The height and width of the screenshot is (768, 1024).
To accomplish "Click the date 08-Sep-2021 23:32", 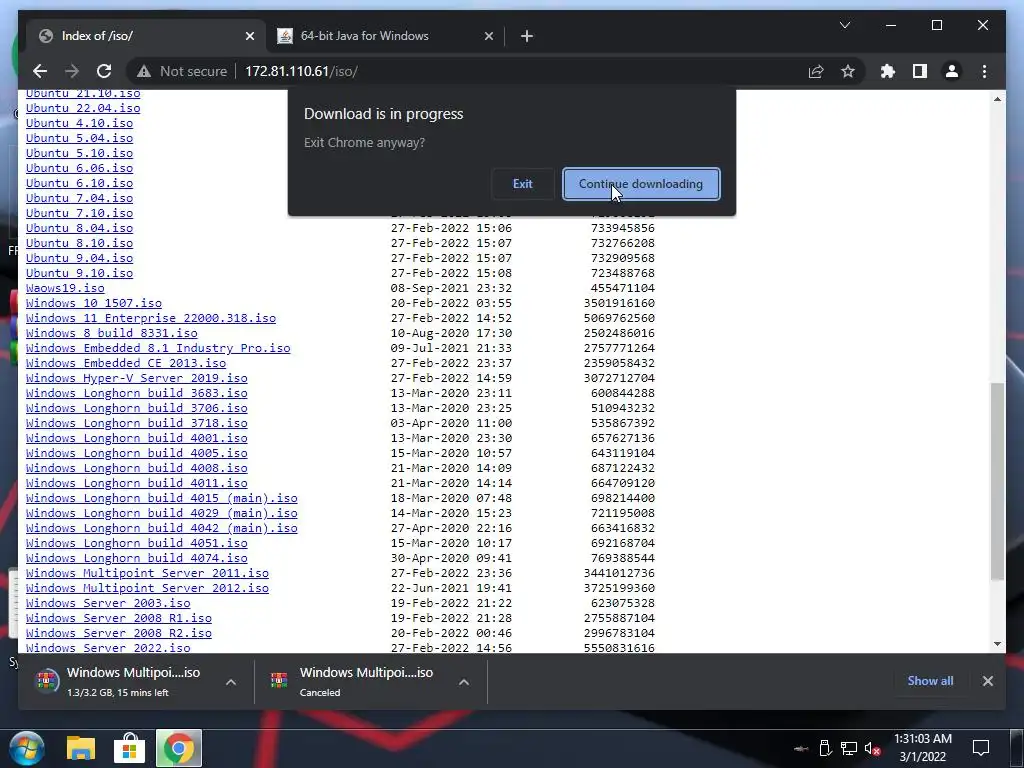I will tap(451, 289).
